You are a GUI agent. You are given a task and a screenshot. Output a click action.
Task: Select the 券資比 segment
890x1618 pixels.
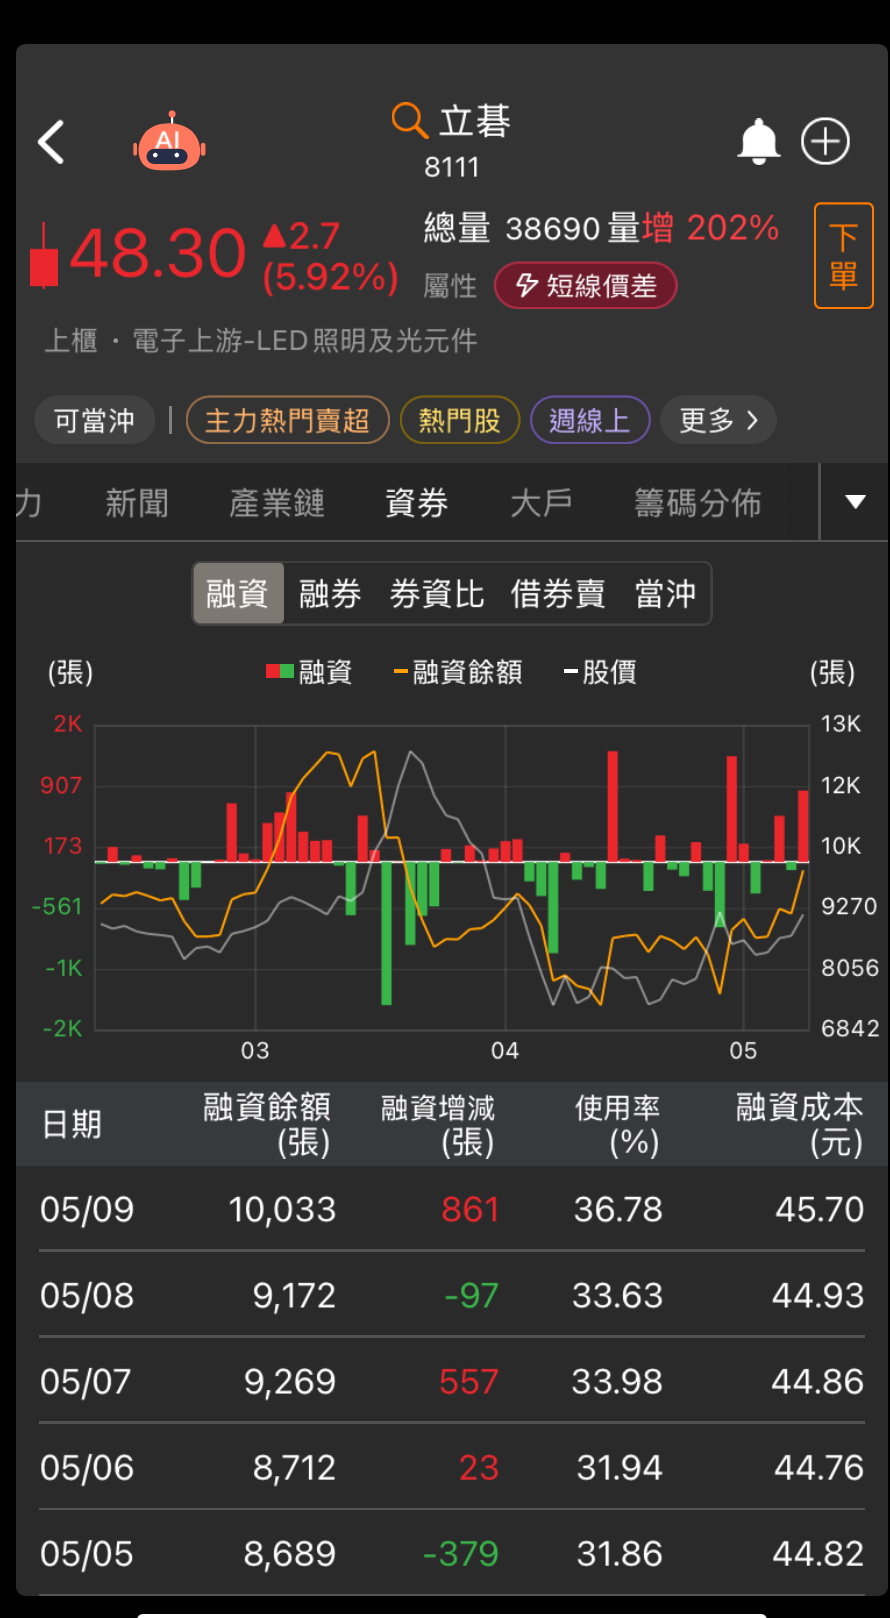pyautogui.click(x=437, y=594)
